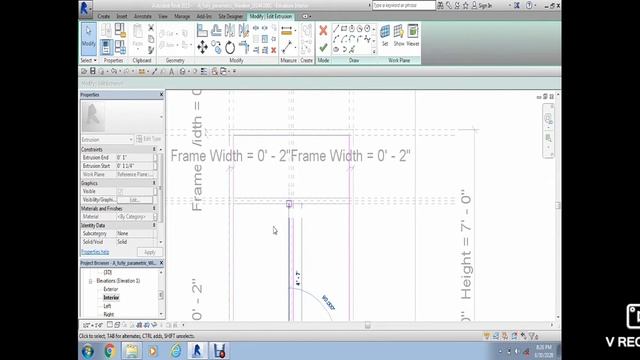Click Extrusion End associate parameter button
The image size is (640, 360).
(x=156, y=157)
